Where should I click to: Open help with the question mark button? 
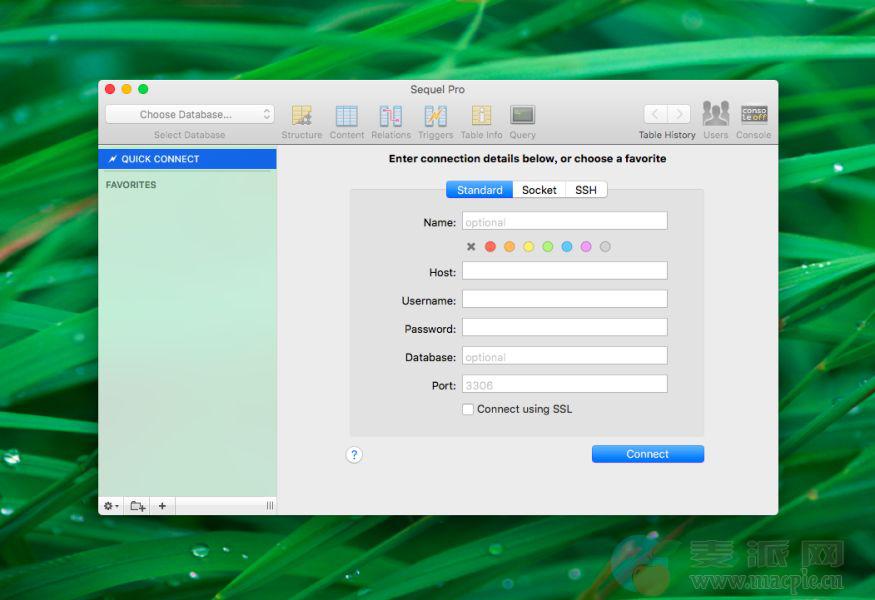tap(354, 455)
